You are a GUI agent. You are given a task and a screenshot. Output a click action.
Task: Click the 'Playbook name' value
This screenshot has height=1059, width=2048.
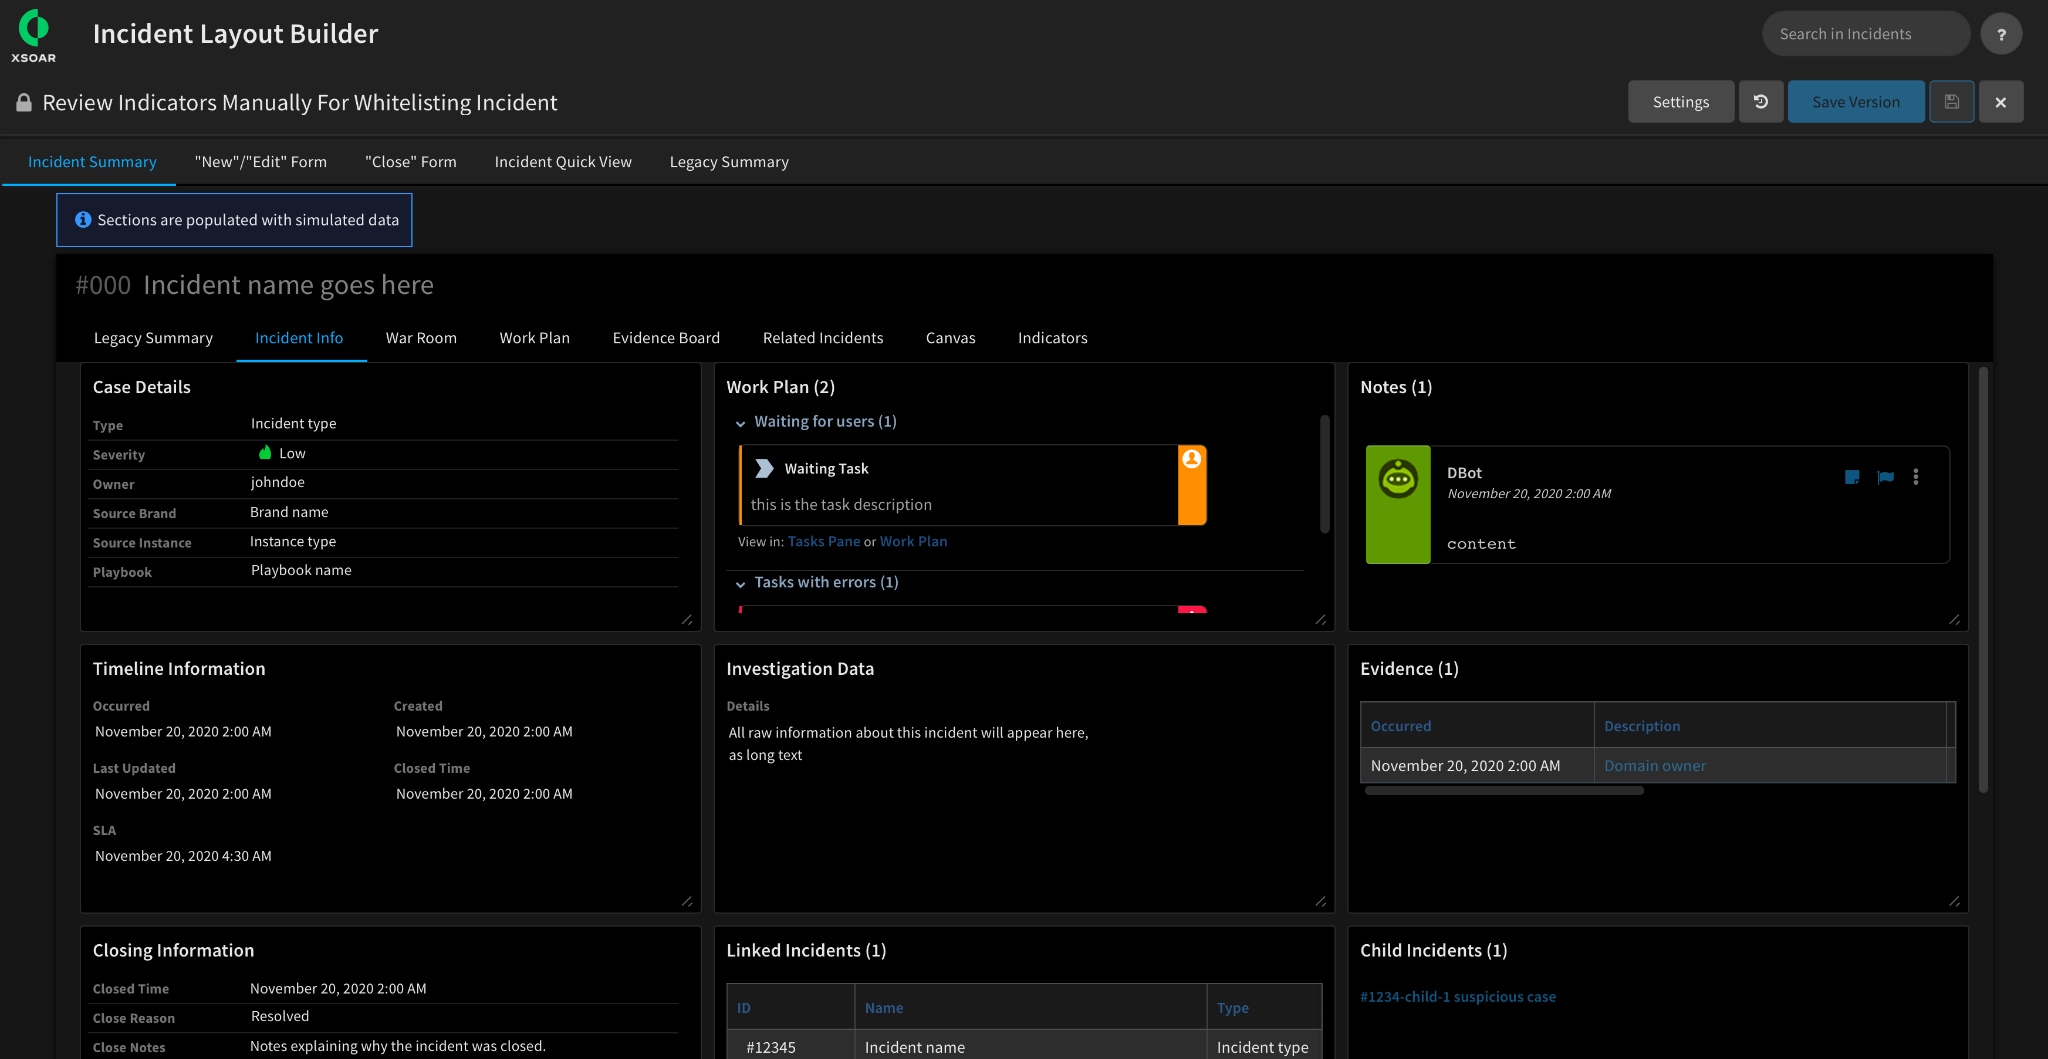click(301, 570)
